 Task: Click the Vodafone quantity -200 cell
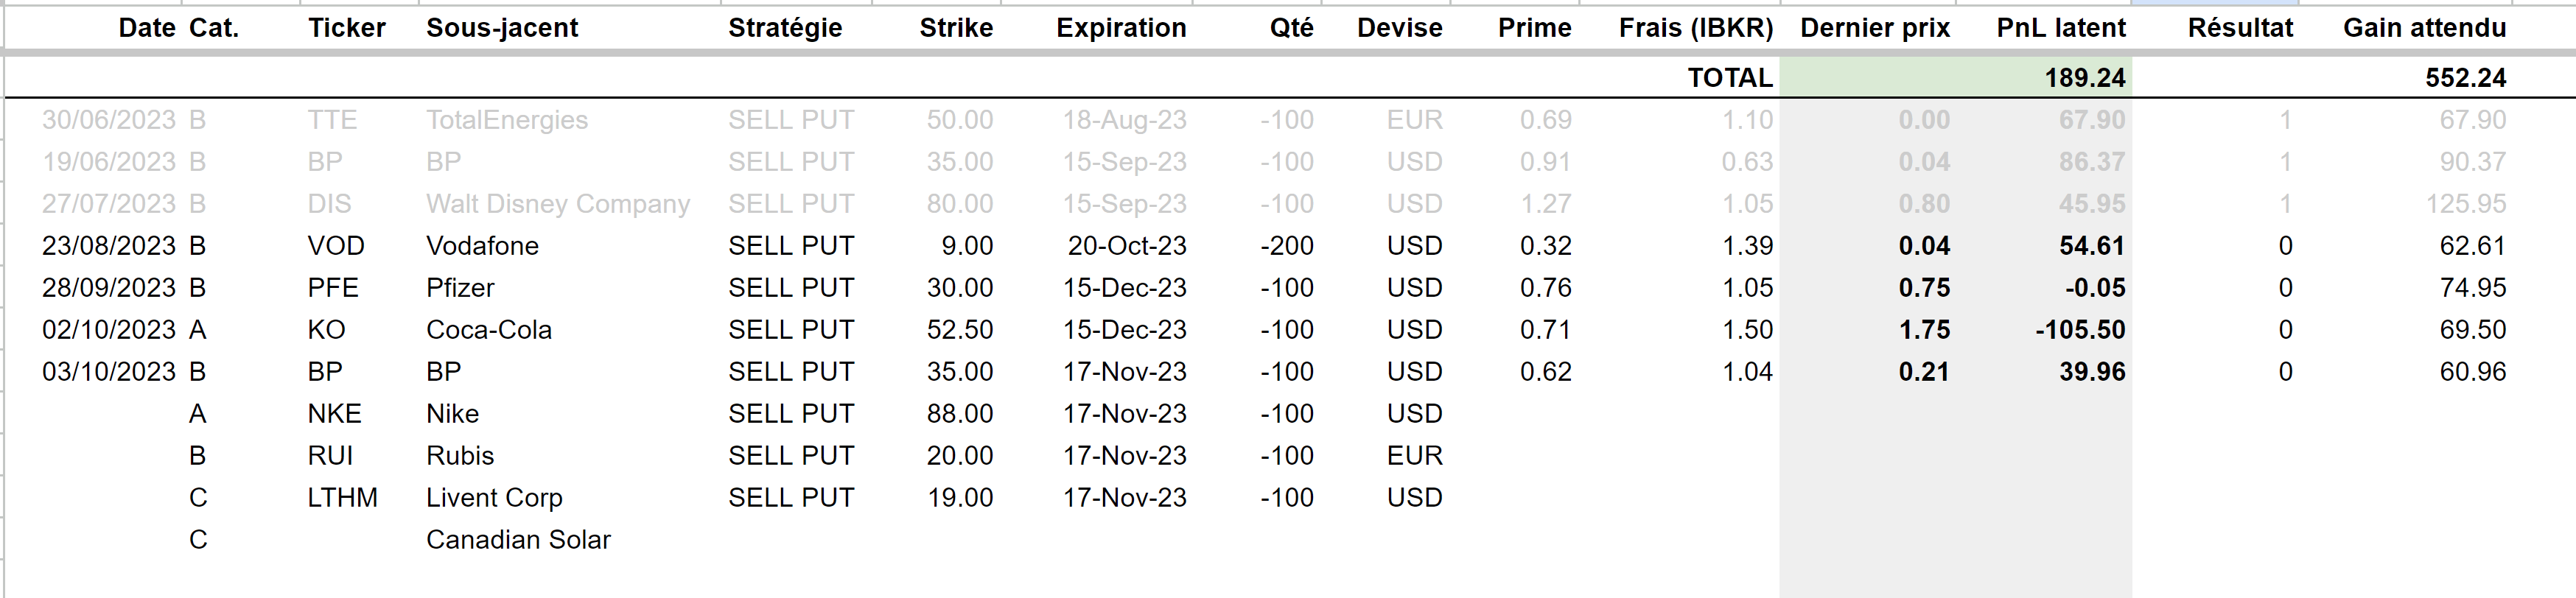pos(1286,246)
